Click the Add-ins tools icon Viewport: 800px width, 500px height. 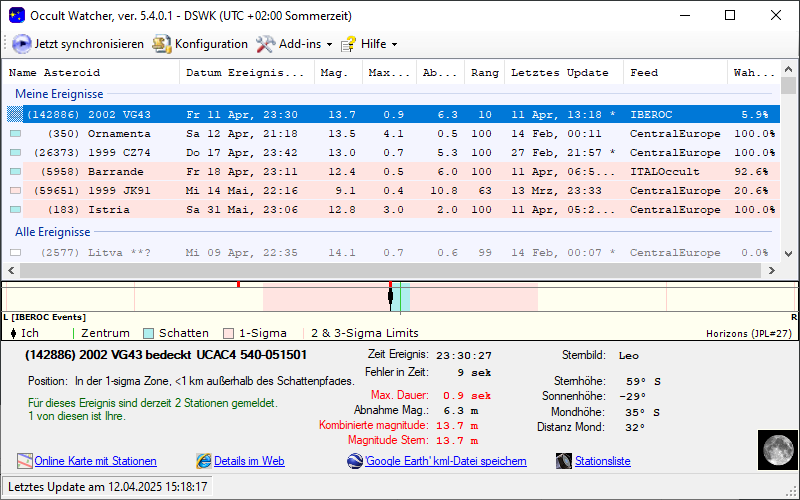(x=265, y=44)
